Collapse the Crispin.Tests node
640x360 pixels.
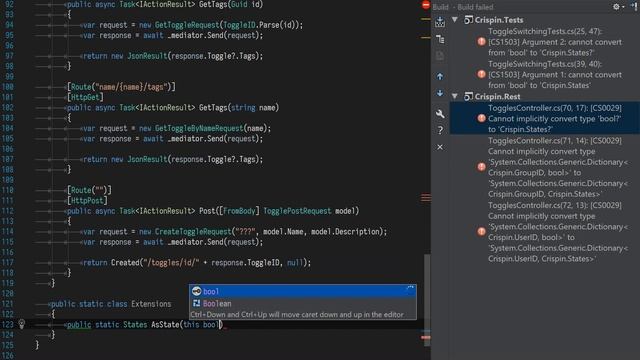(x=455, y=19)
